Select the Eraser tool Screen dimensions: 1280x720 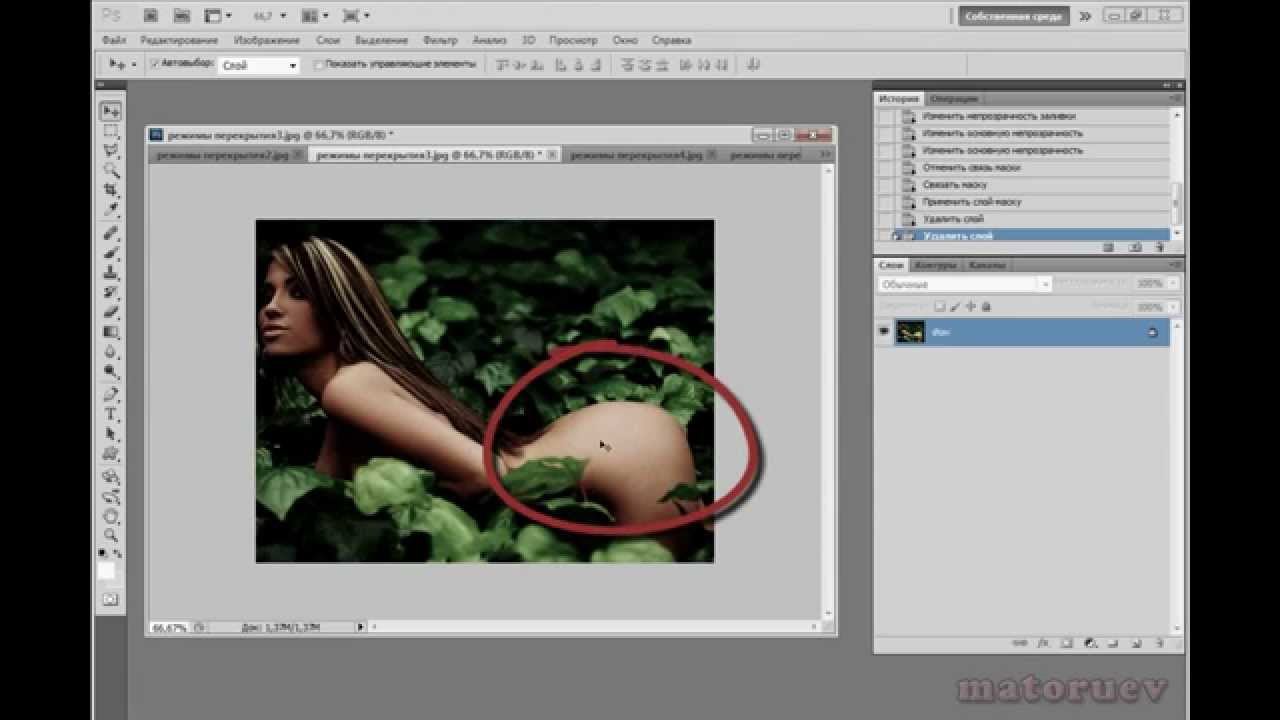111,312
